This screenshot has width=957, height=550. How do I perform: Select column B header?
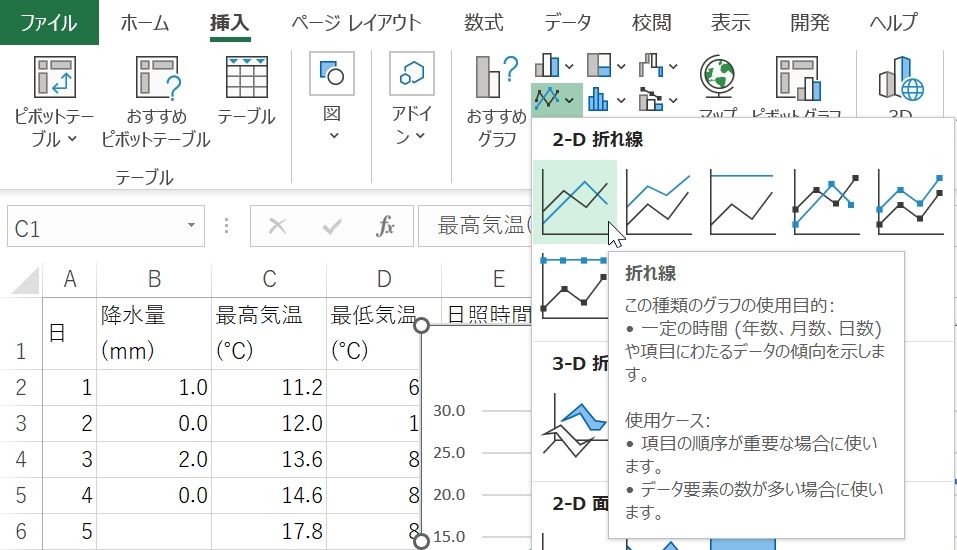154,279
